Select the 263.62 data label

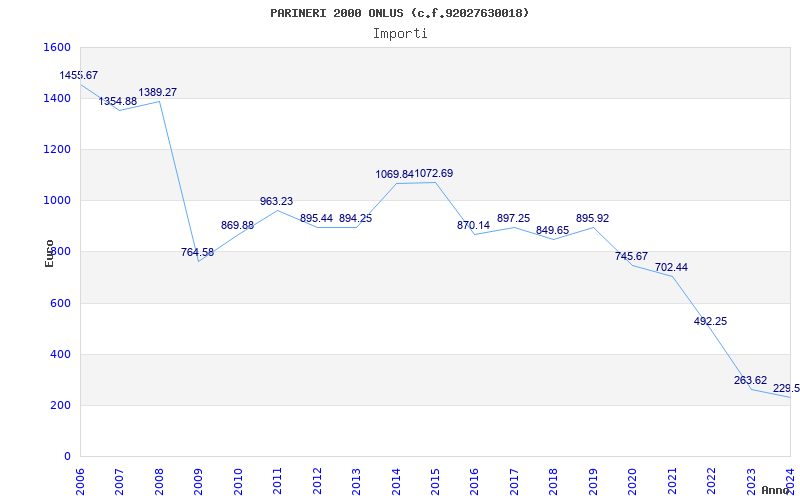(751, 380)
